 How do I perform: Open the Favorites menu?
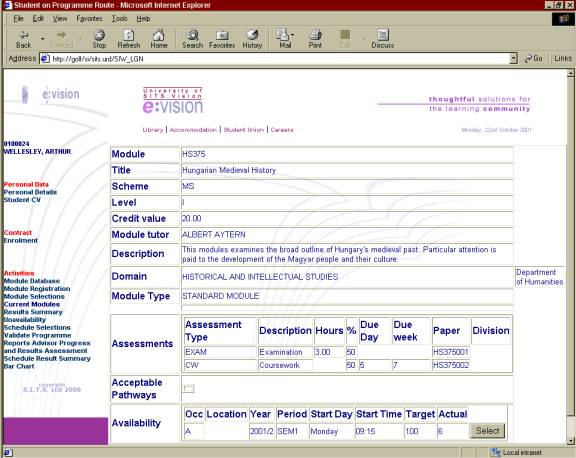click(x=89, y=18)
